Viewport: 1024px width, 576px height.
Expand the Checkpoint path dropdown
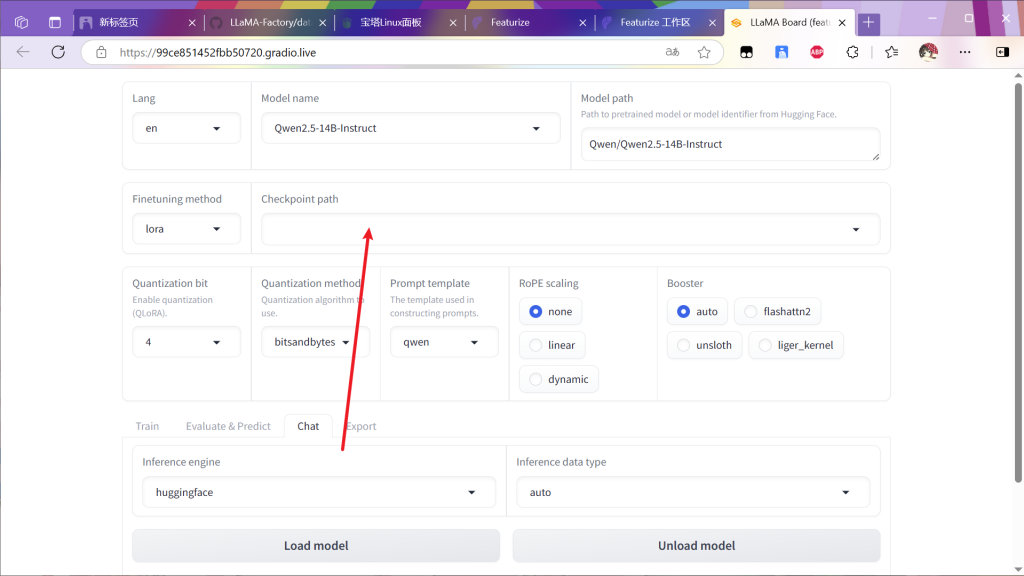pos(570,229)
